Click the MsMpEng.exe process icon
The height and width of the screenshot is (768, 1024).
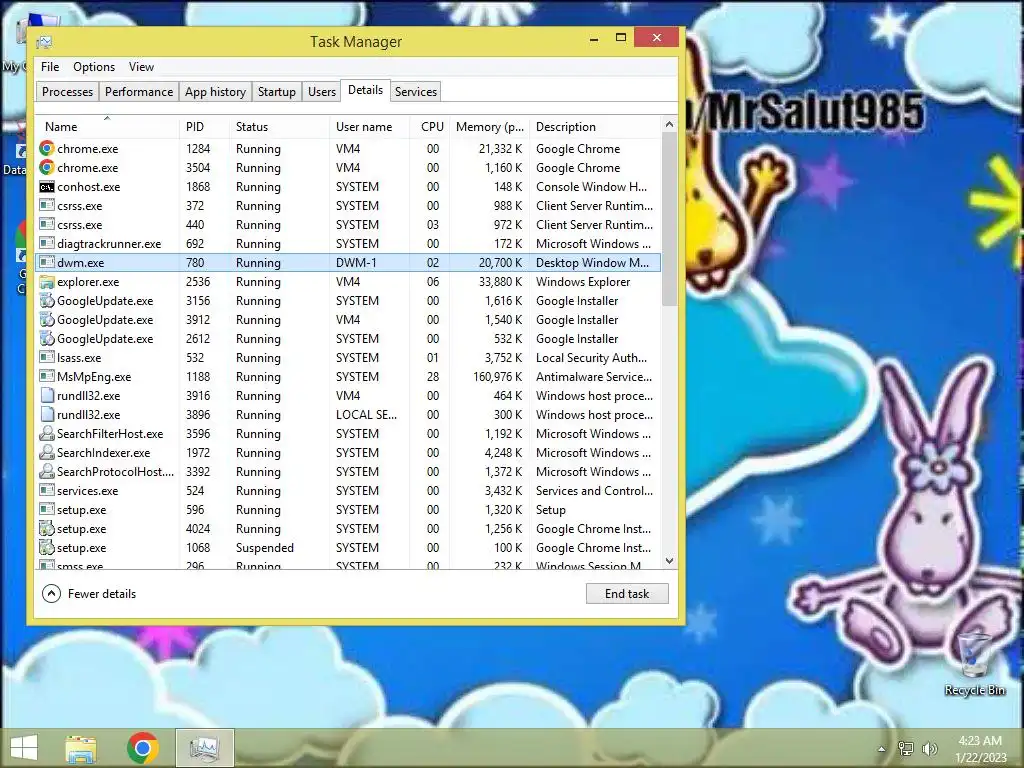[x=46, y=377]
